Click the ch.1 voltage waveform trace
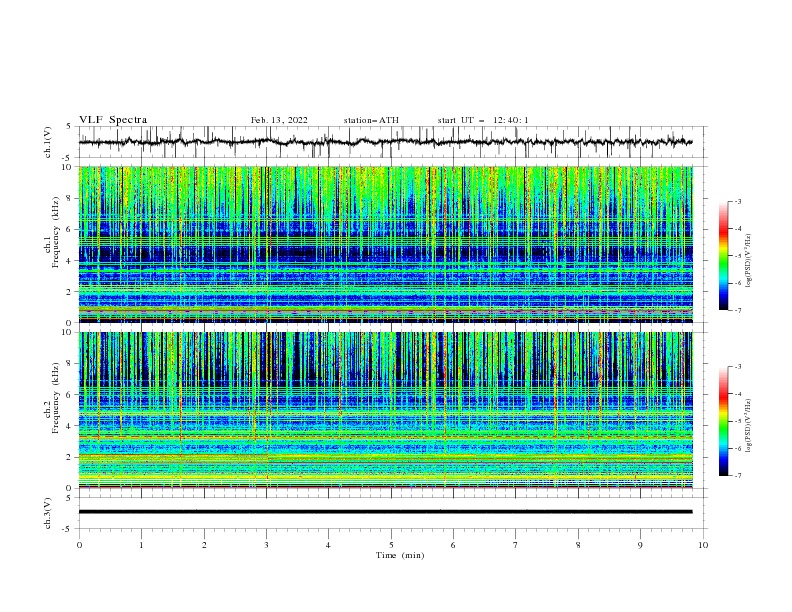Image resolution: width=792 pixels, height=612 pixels. [385, 142]
